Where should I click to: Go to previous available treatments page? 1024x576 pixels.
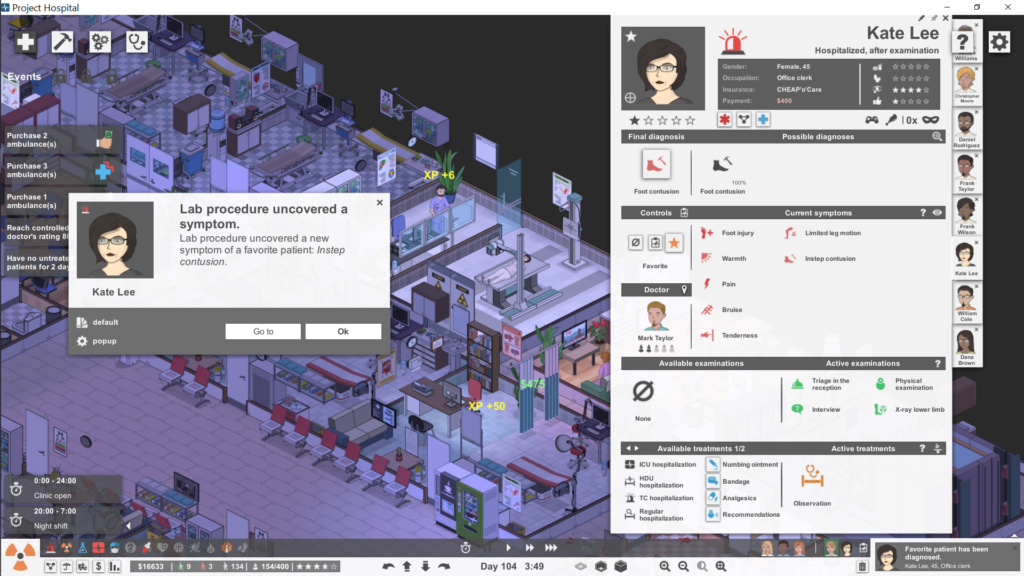[629, 449]
